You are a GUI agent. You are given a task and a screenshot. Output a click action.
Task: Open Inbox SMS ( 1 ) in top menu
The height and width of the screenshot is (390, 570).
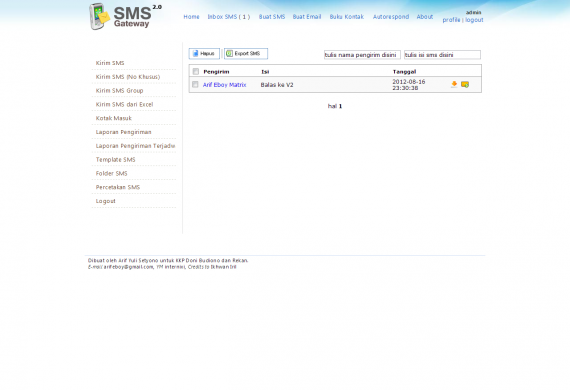[229, 17]
